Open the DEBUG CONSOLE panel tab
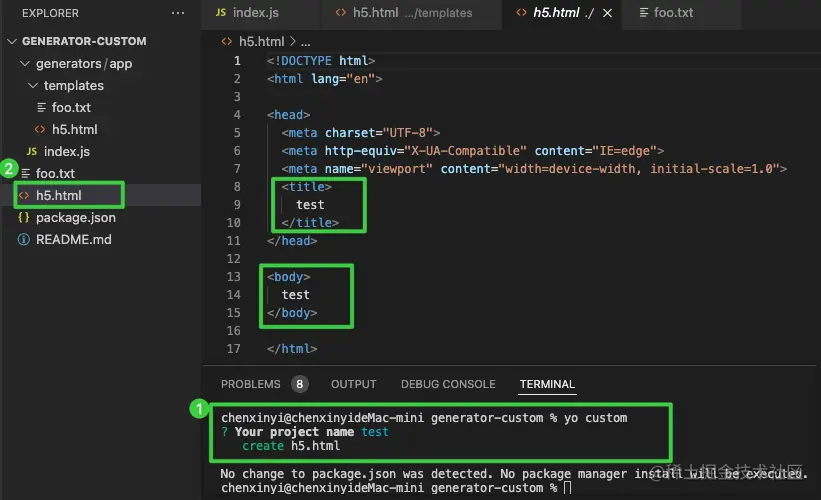 click(x=448, y=384)
